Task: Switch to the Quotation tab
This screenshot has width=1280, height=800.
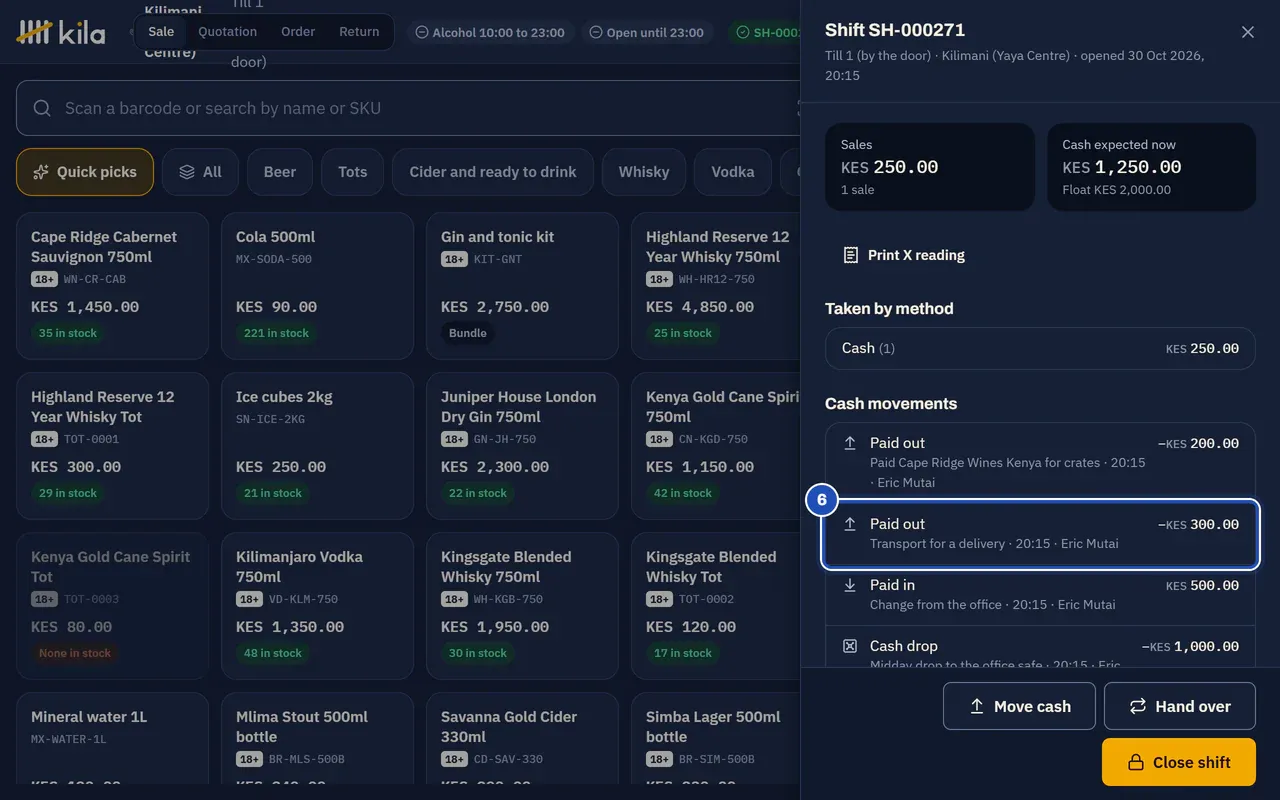Action: [228, 32]
